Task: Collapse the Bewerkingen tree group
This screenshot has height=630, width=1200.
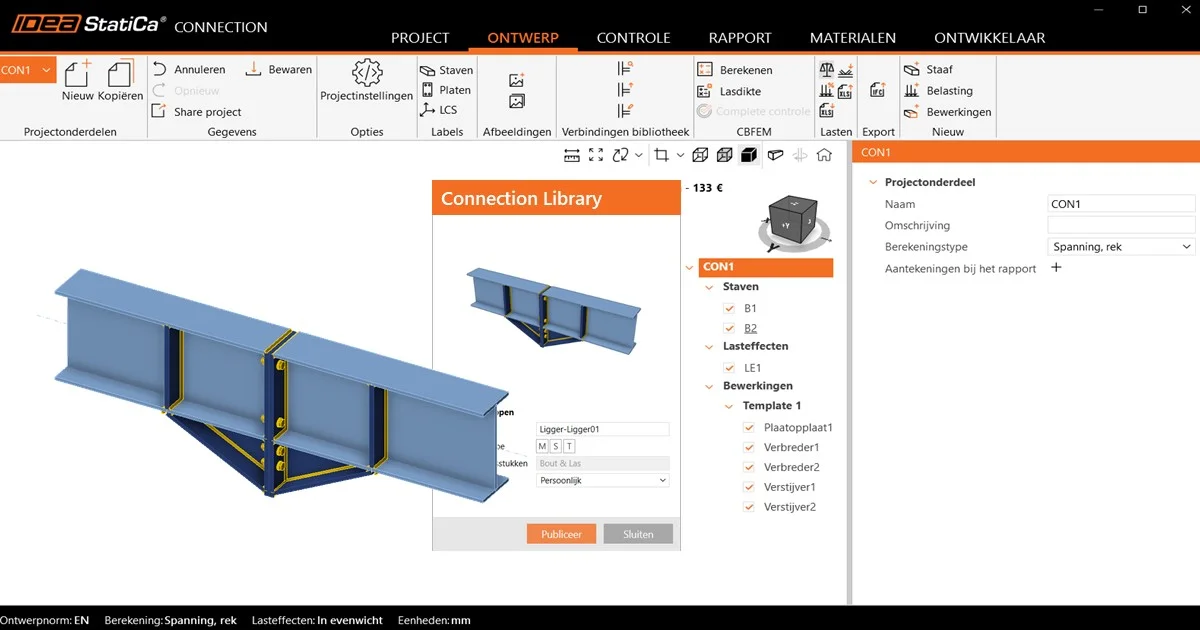Action: point(709,386)
